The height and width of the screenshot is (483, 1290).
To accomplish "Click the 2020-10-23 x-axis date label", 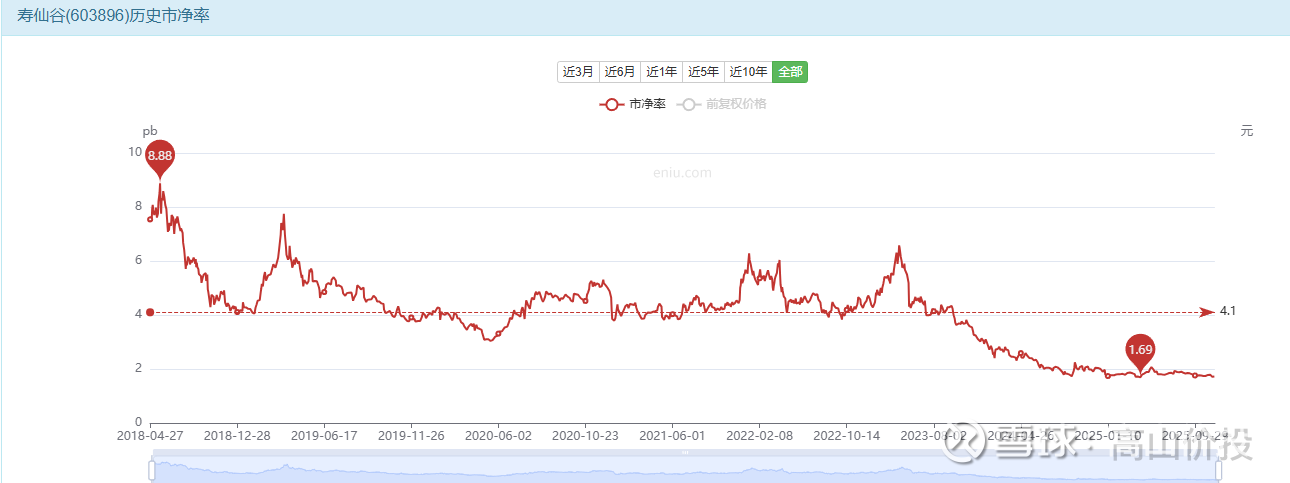I will 587,436.
